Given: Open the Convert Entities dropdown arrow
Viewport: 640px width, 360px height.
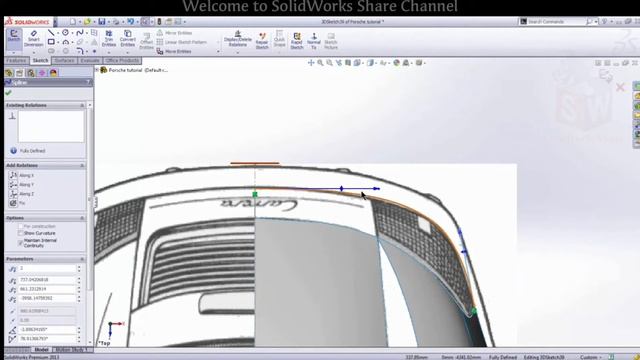Looking at the screenshot, I should click(128, 52).
